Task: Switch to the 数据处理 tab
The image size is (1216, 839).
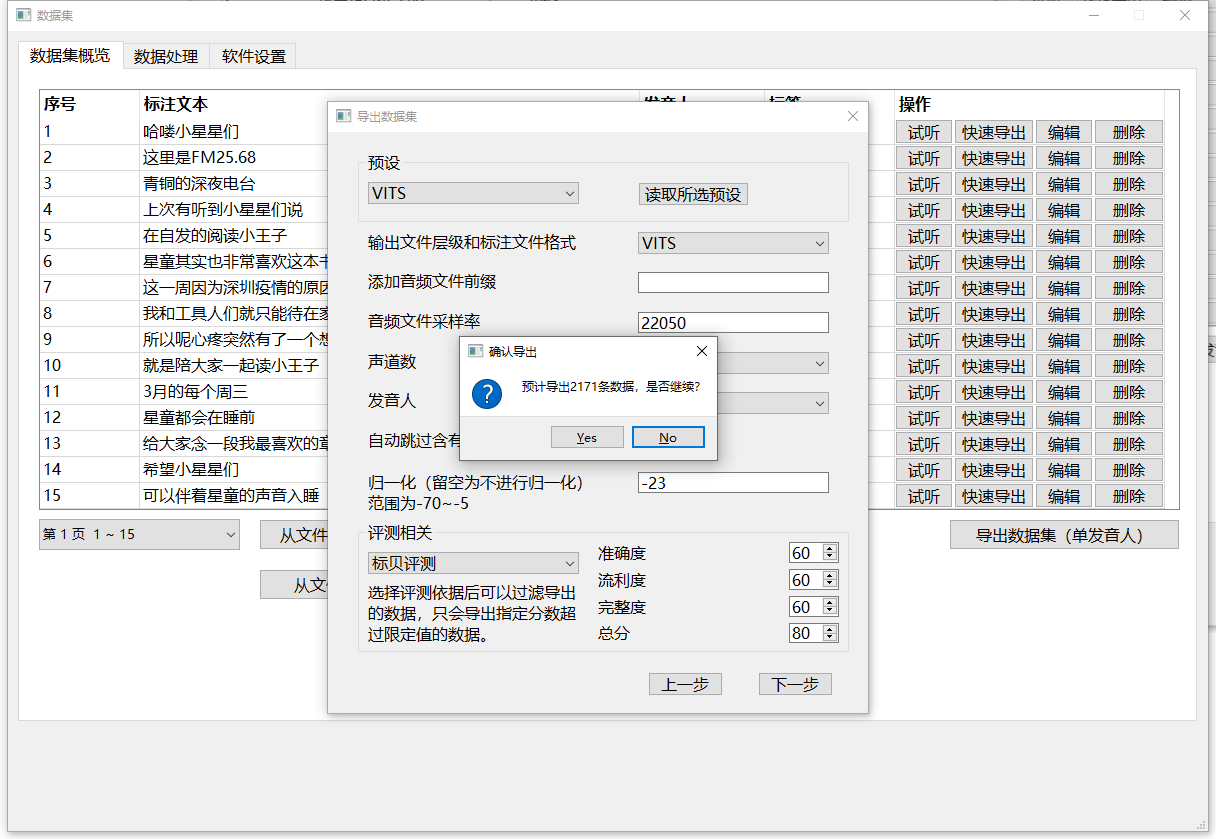Action: (x=166, y=57)
